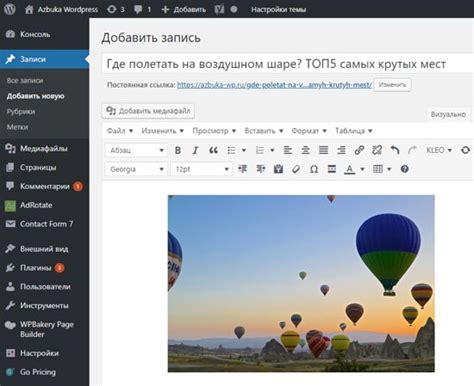
Task: Toggle bold formatting
Action: [x=178, y=150]
